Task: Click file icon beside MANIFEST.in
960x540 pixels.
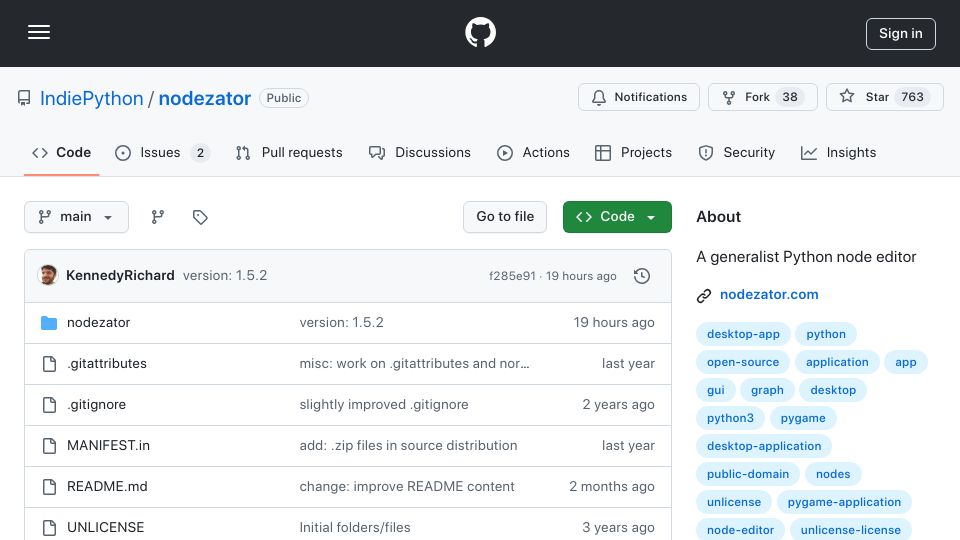Action: pos(49,446)
